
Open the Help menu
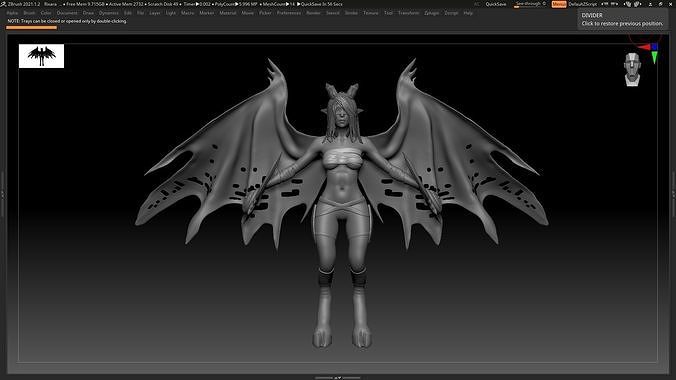(x=468, y=13)
